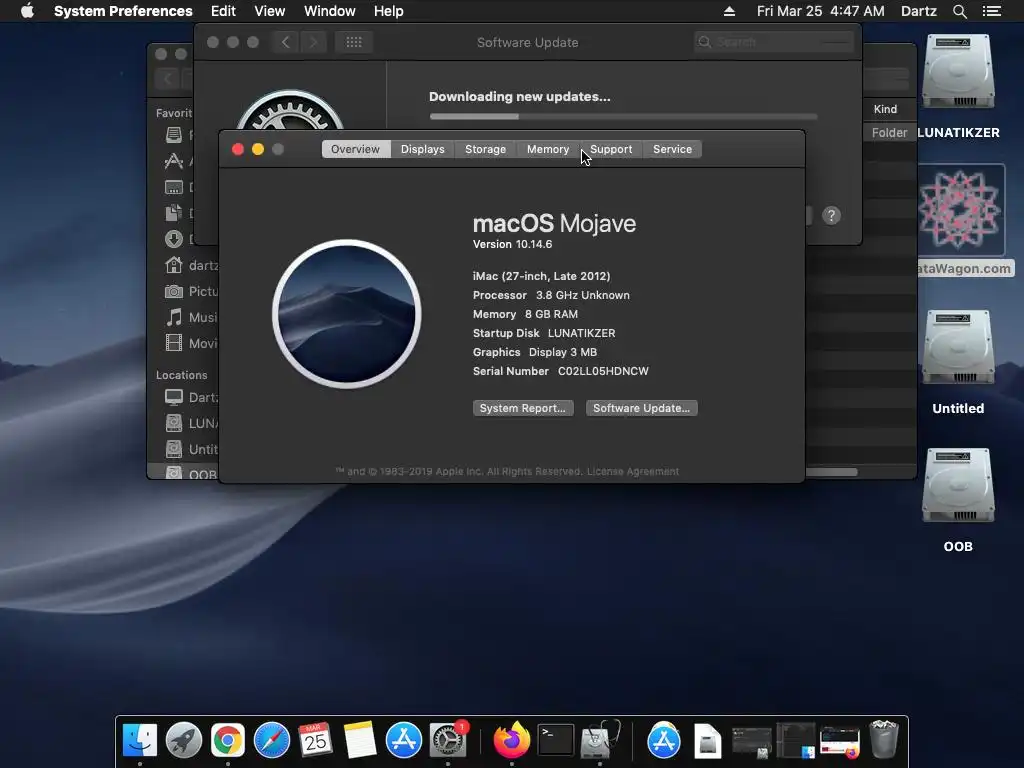The height and width of the screenshot is (768, 1024).
Task: Click Show All grid button in Software Update
Action: pyautogui.click(x=354, y=42)
